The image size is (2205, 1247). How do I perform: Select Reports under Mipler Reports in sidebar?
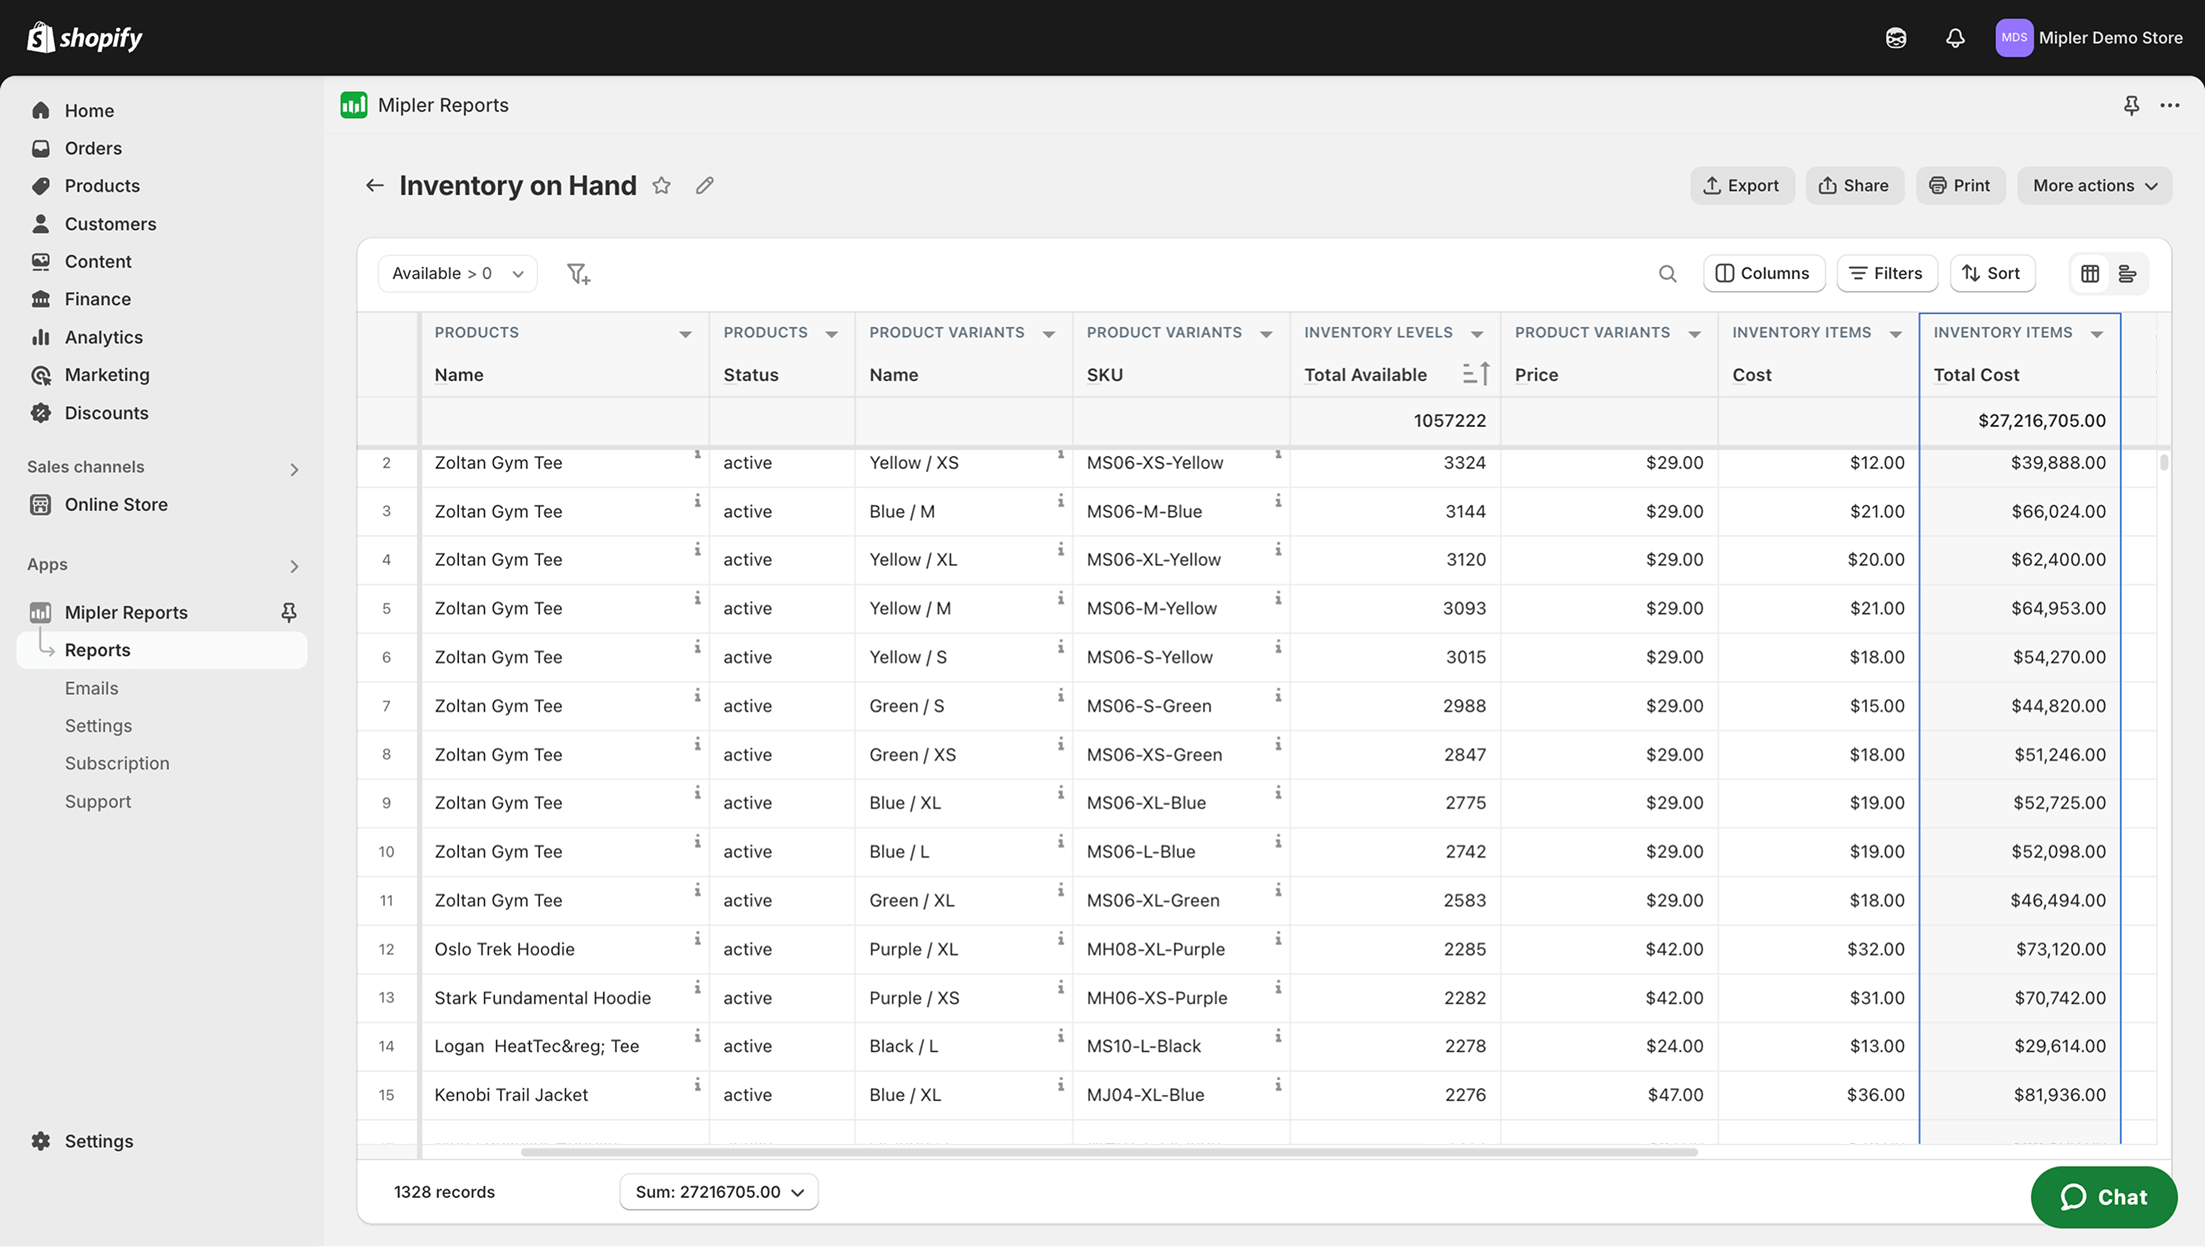click(x=97, y=649)
